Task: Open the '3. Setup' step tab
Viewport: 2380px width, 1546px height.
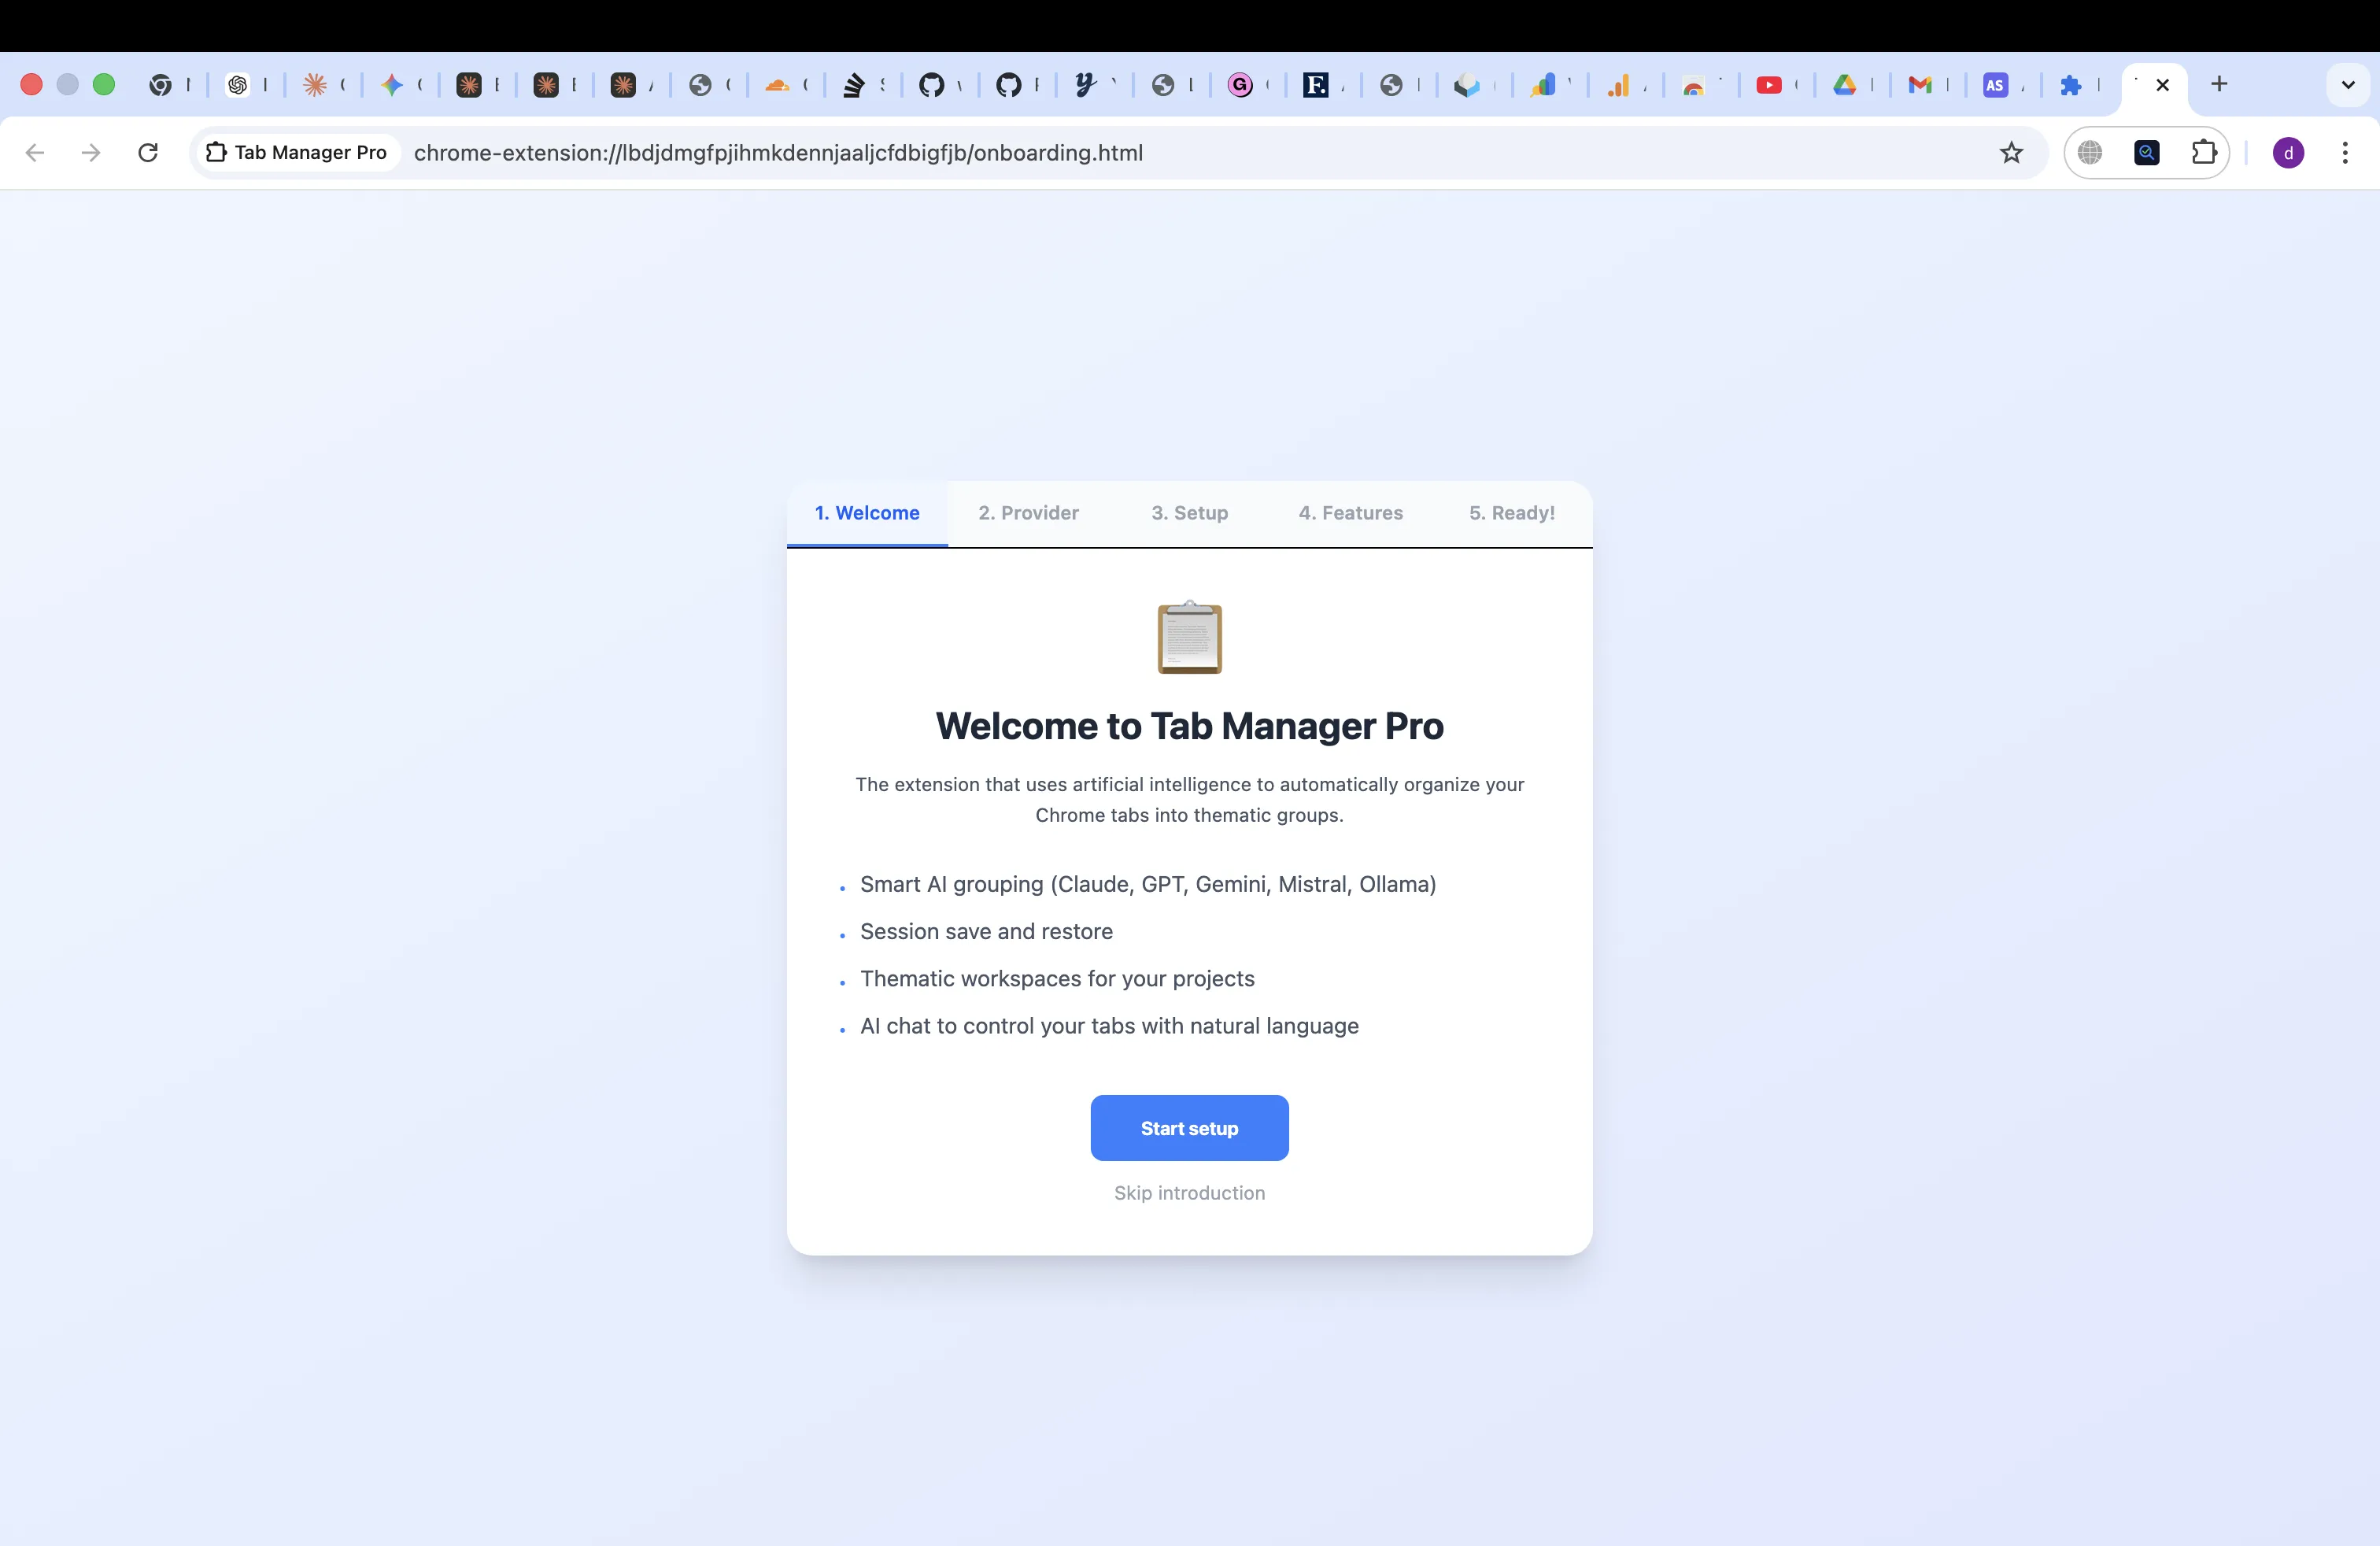Action: click(1189, 513)
